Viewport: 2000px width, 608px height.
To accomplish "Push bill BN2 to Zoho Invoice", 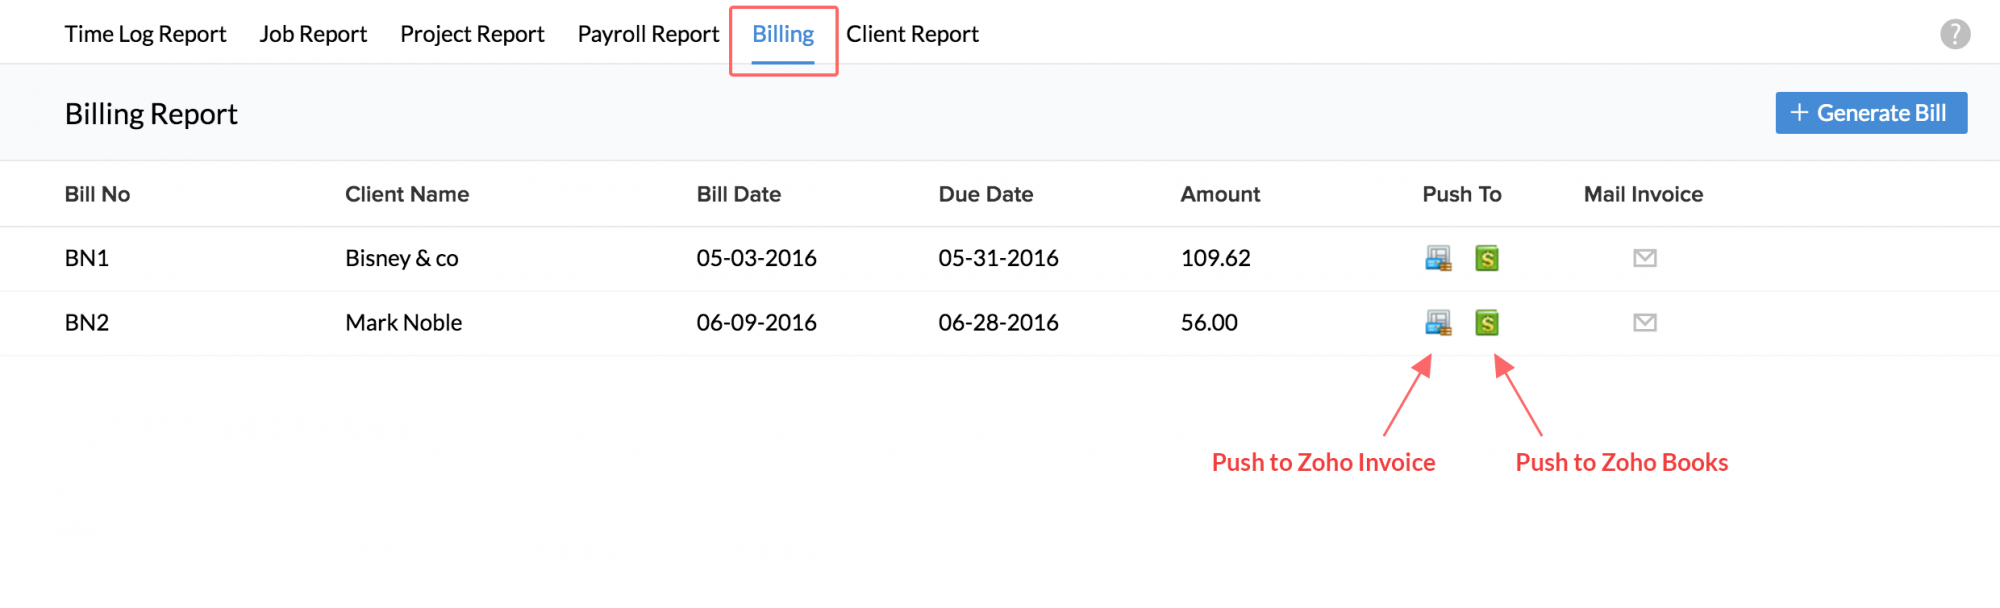I will [x=1438, y=323].
